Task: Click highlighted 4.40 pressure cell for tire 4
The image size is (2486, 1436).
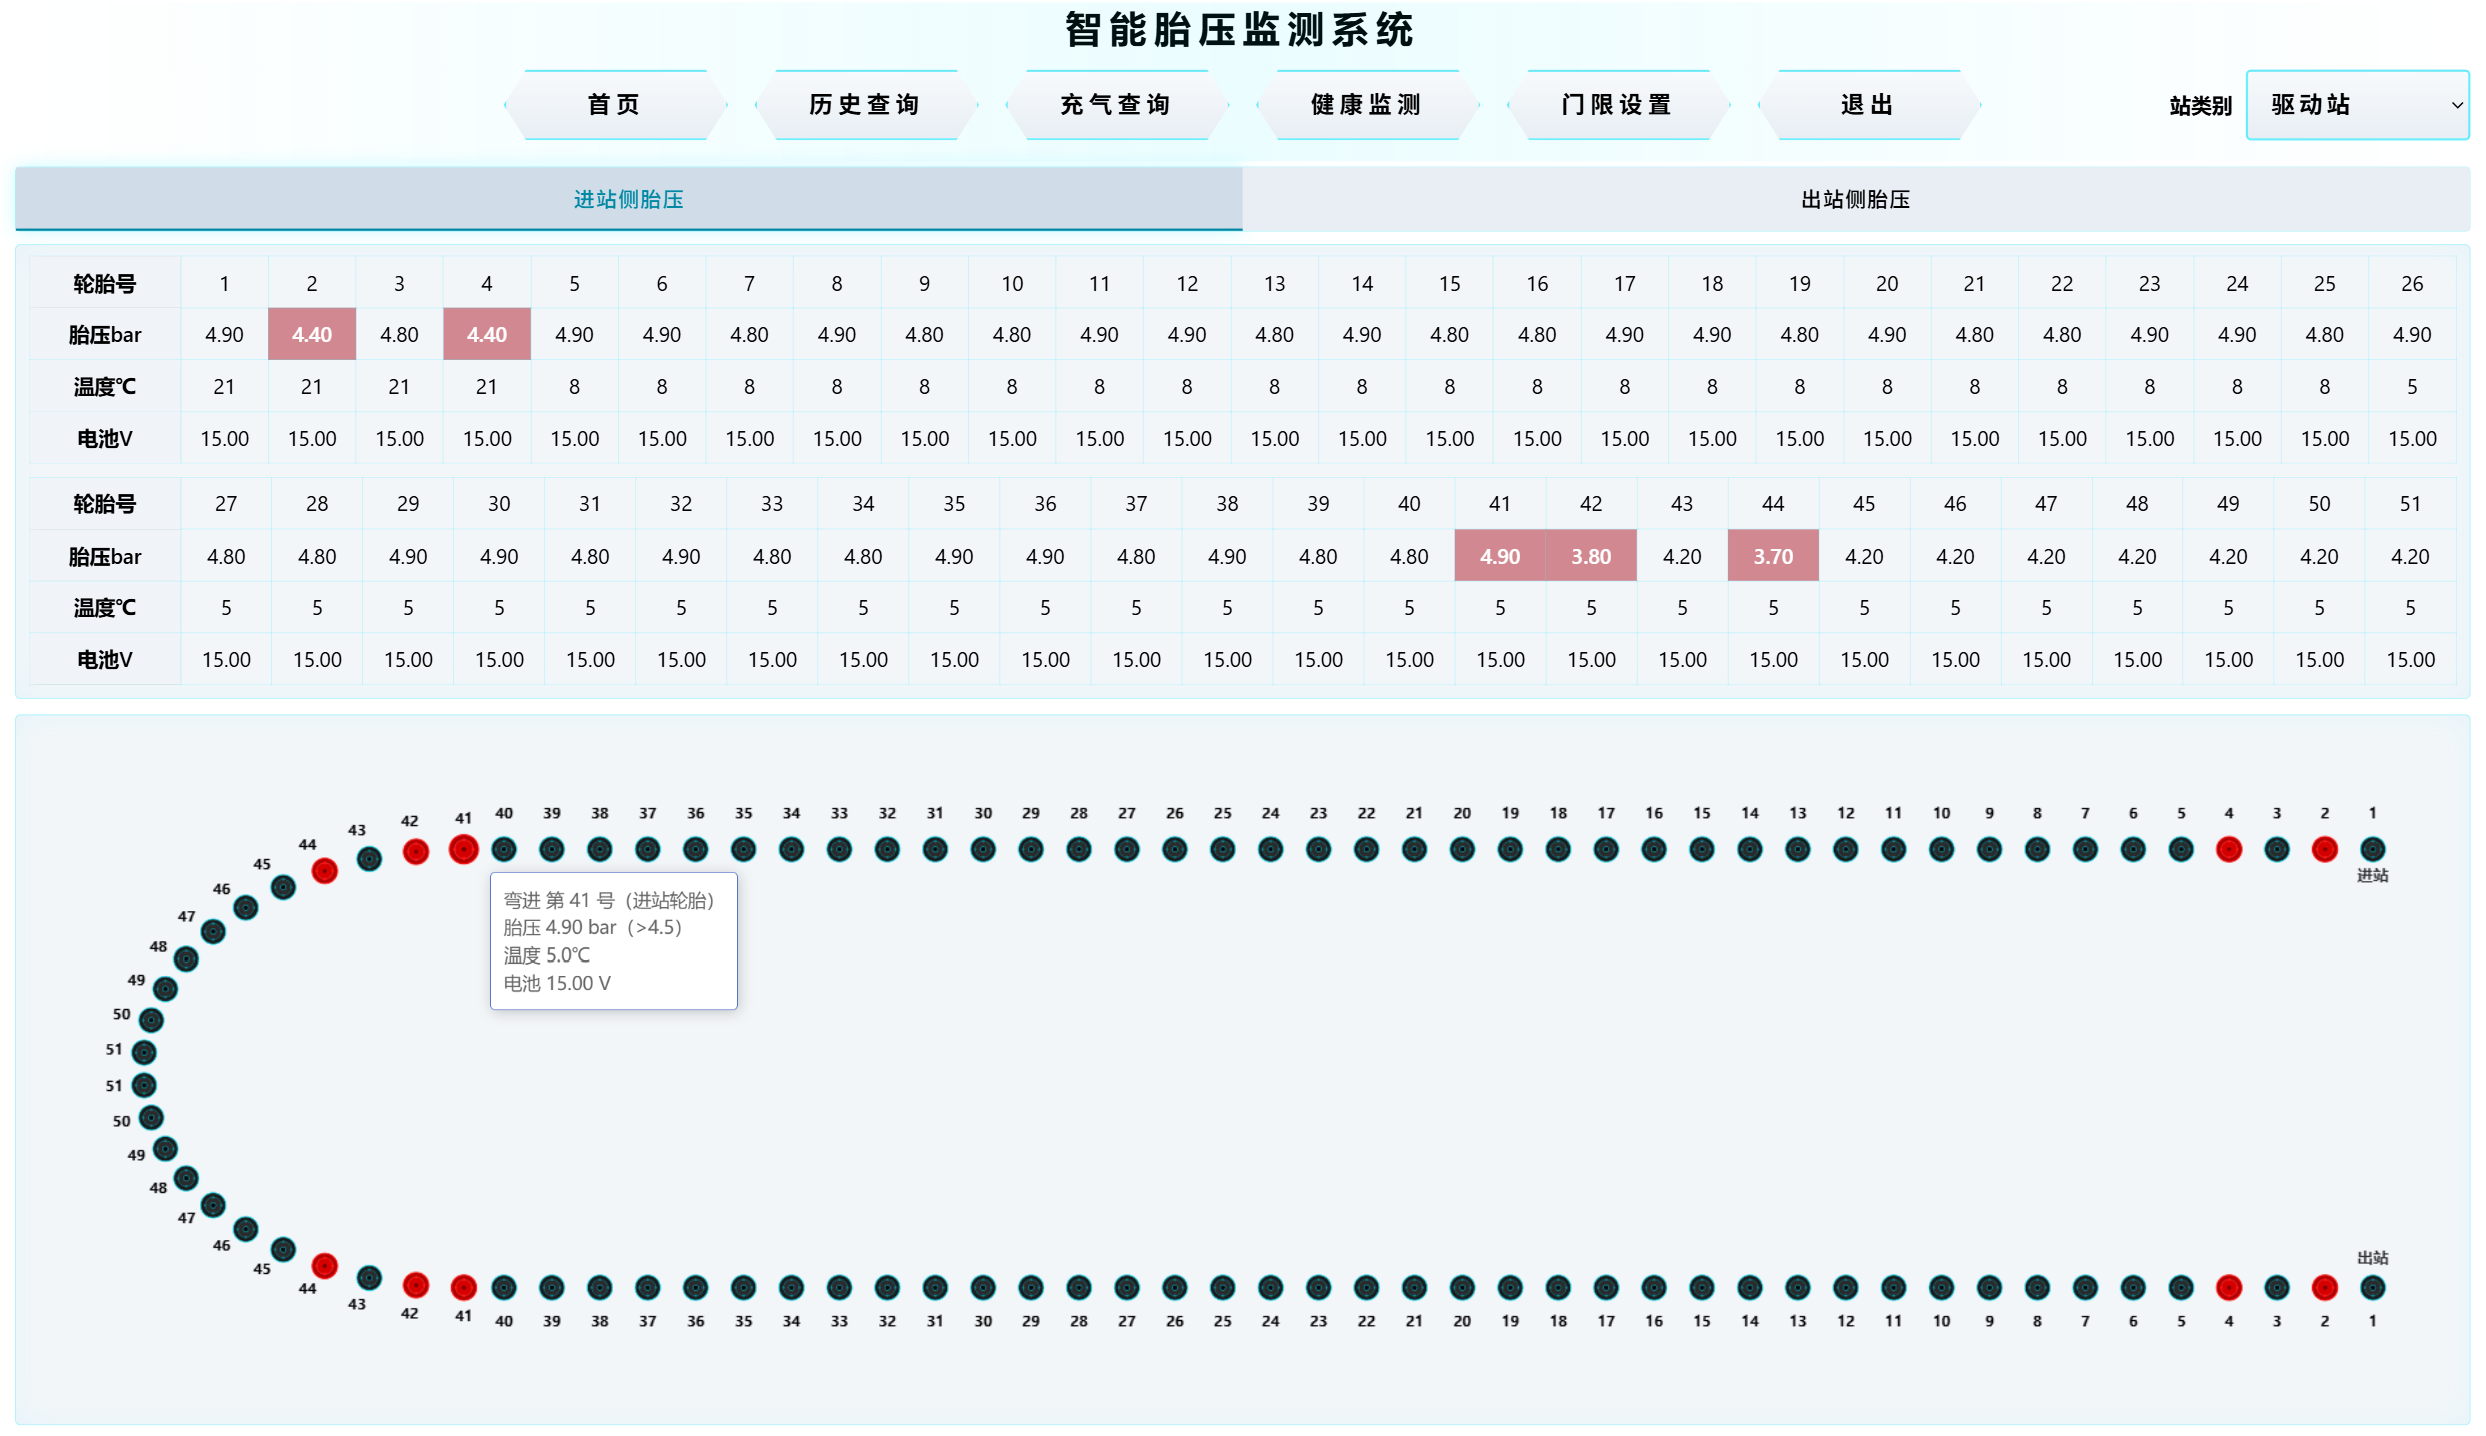Action: 487,334
